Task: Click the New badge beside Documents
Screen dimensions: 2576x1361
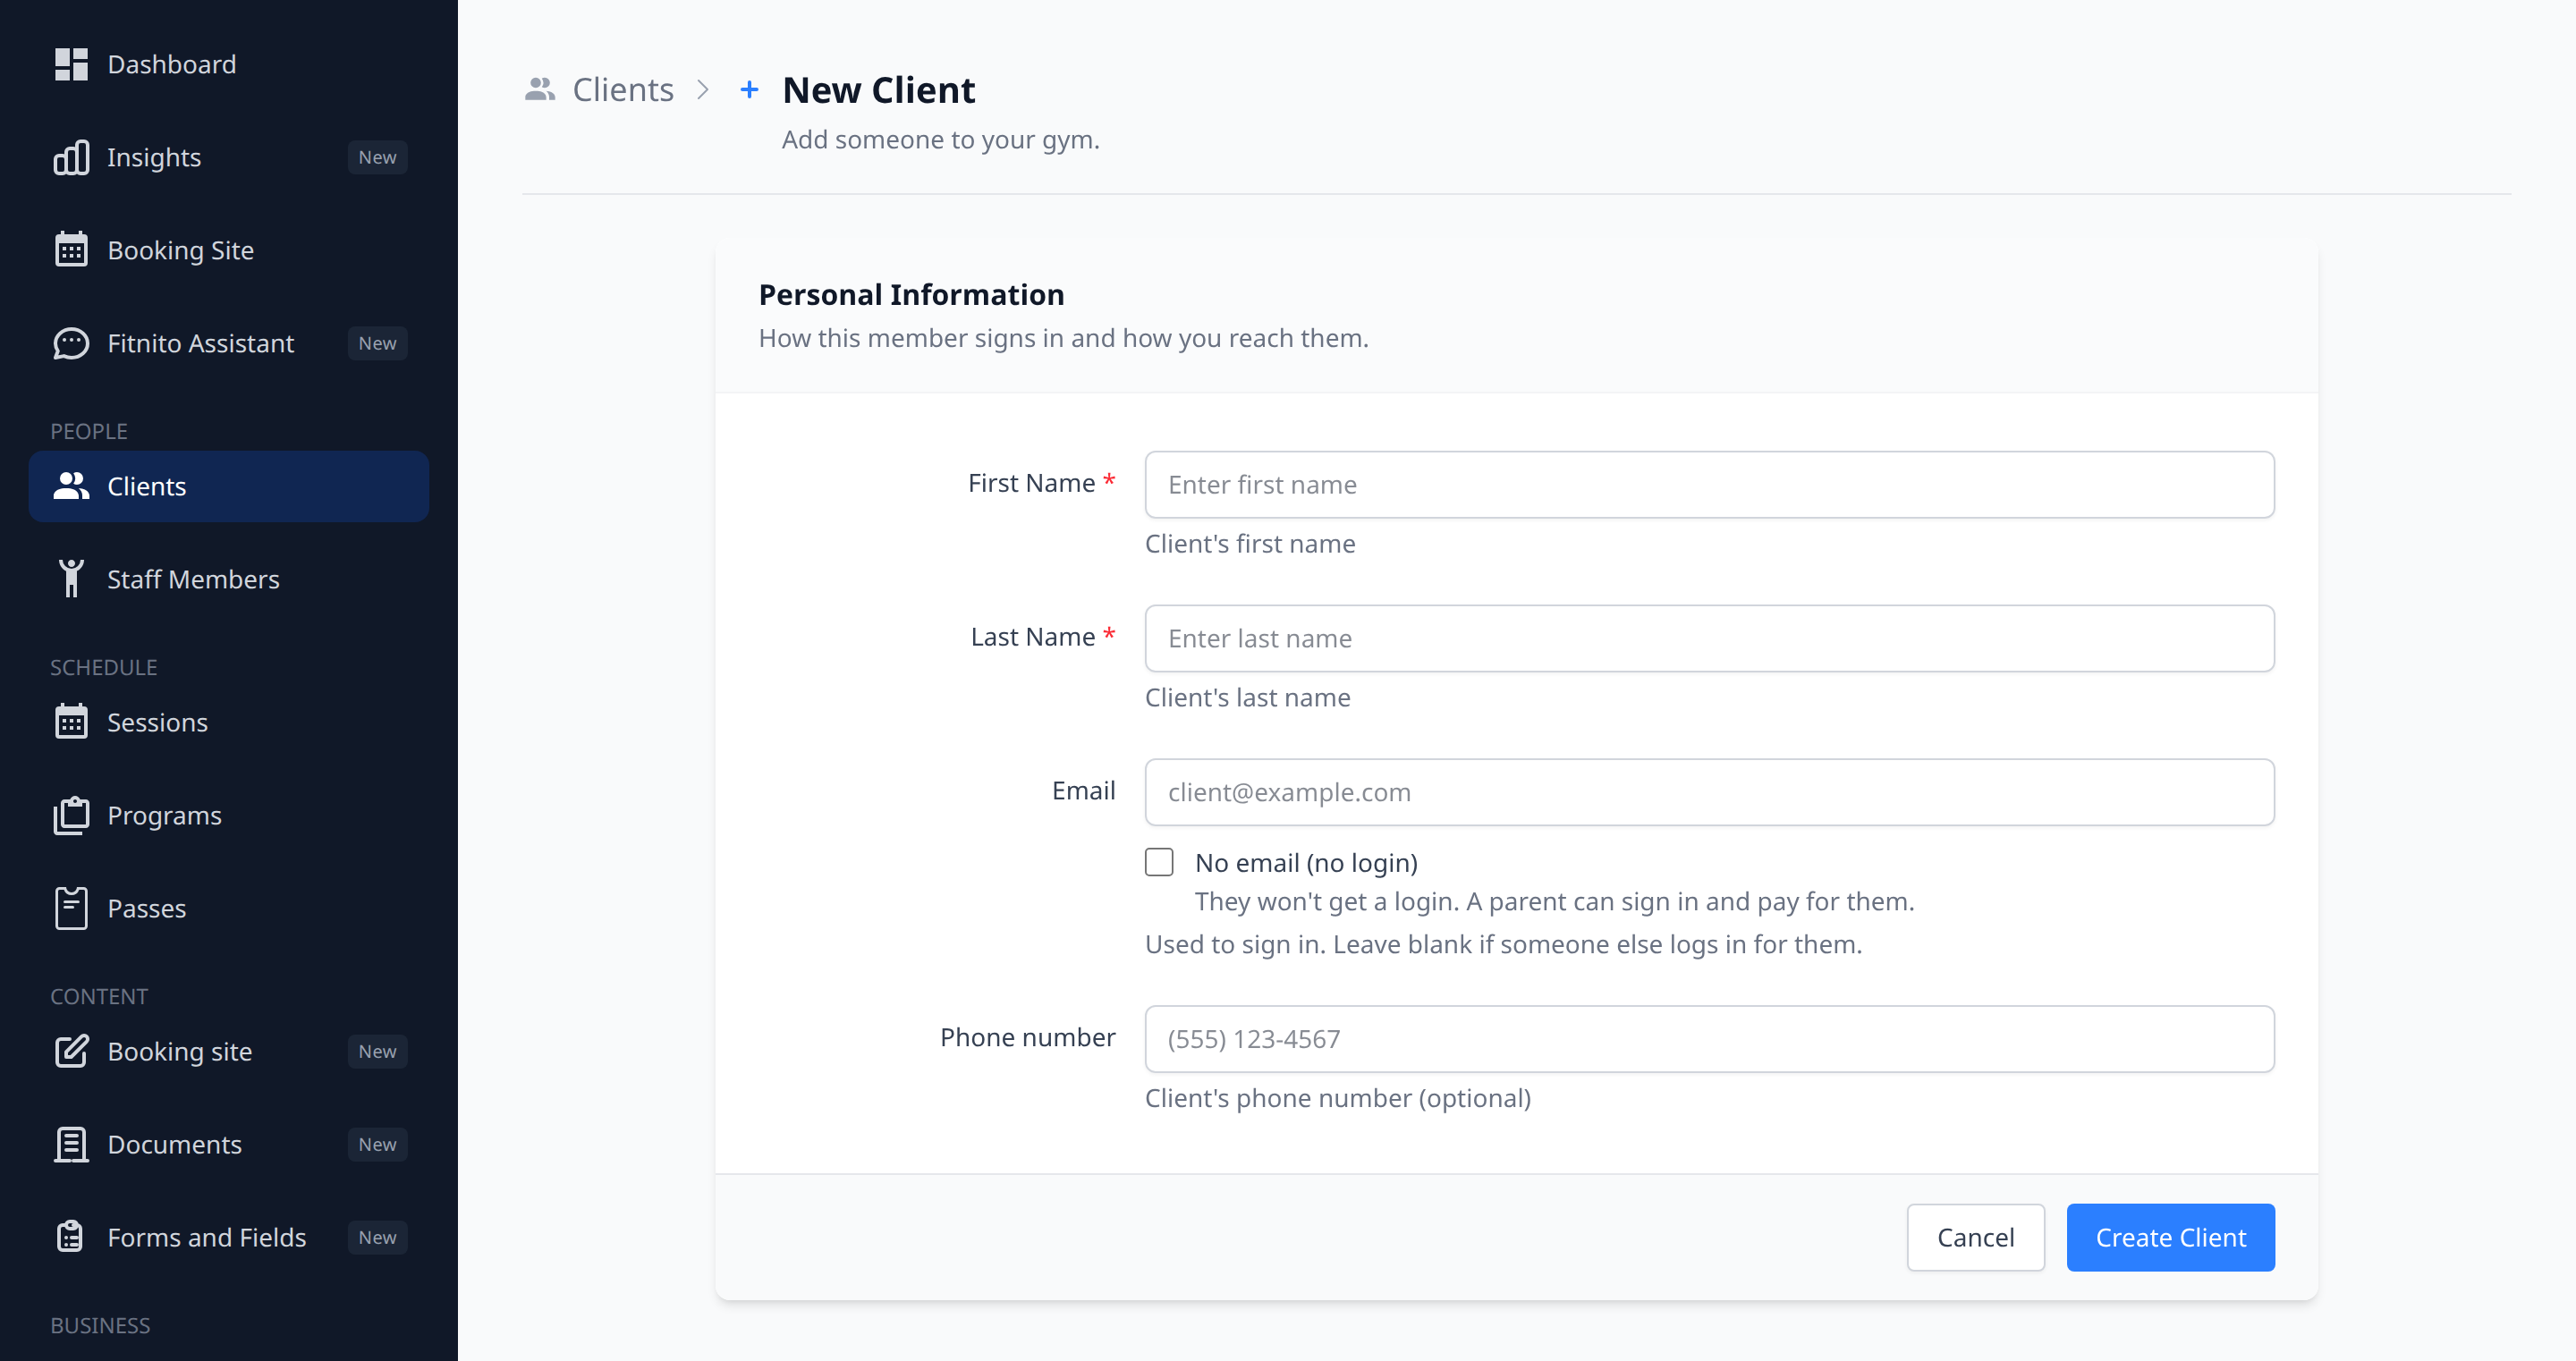Action: pos(377,1144)
